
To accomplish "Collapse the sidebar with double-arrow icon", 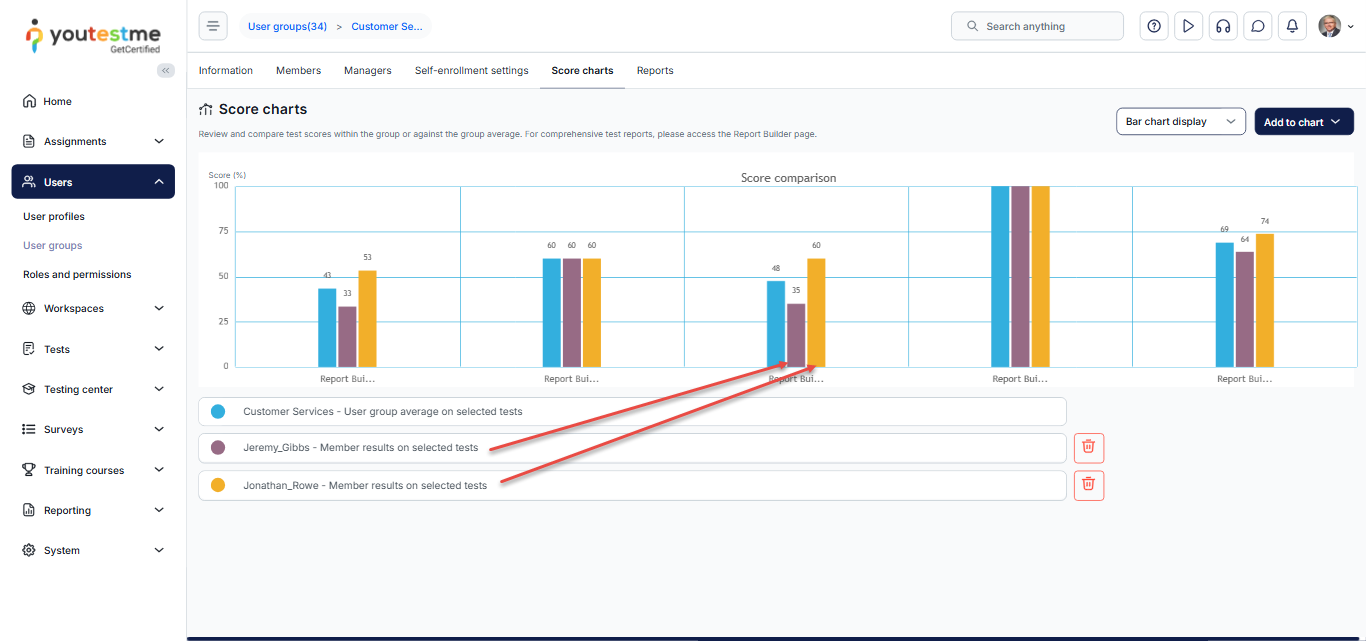I will 166,70.
